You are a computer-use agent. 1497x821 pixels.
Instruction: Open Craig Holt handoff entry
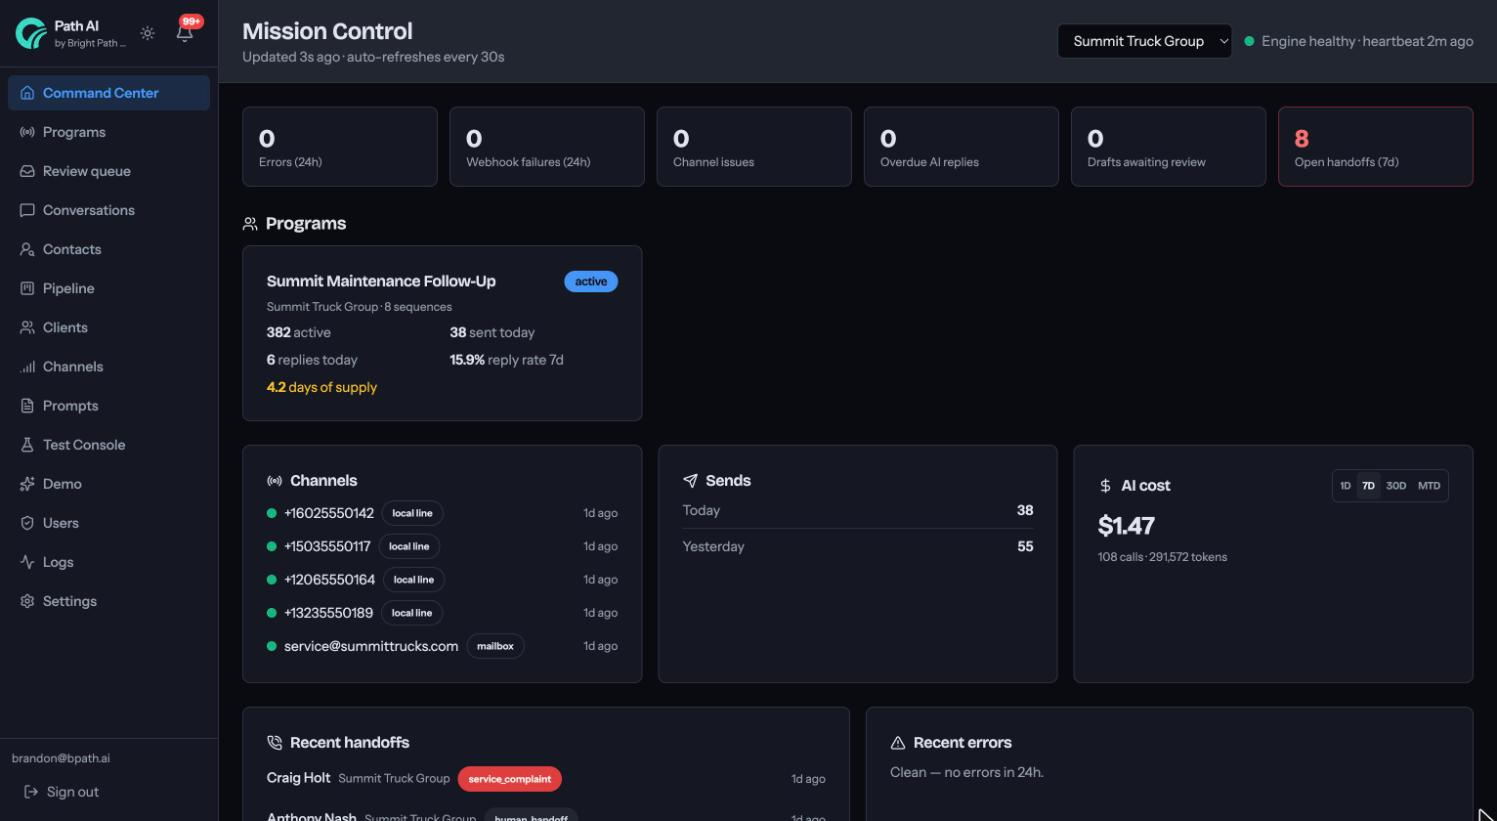546,778
